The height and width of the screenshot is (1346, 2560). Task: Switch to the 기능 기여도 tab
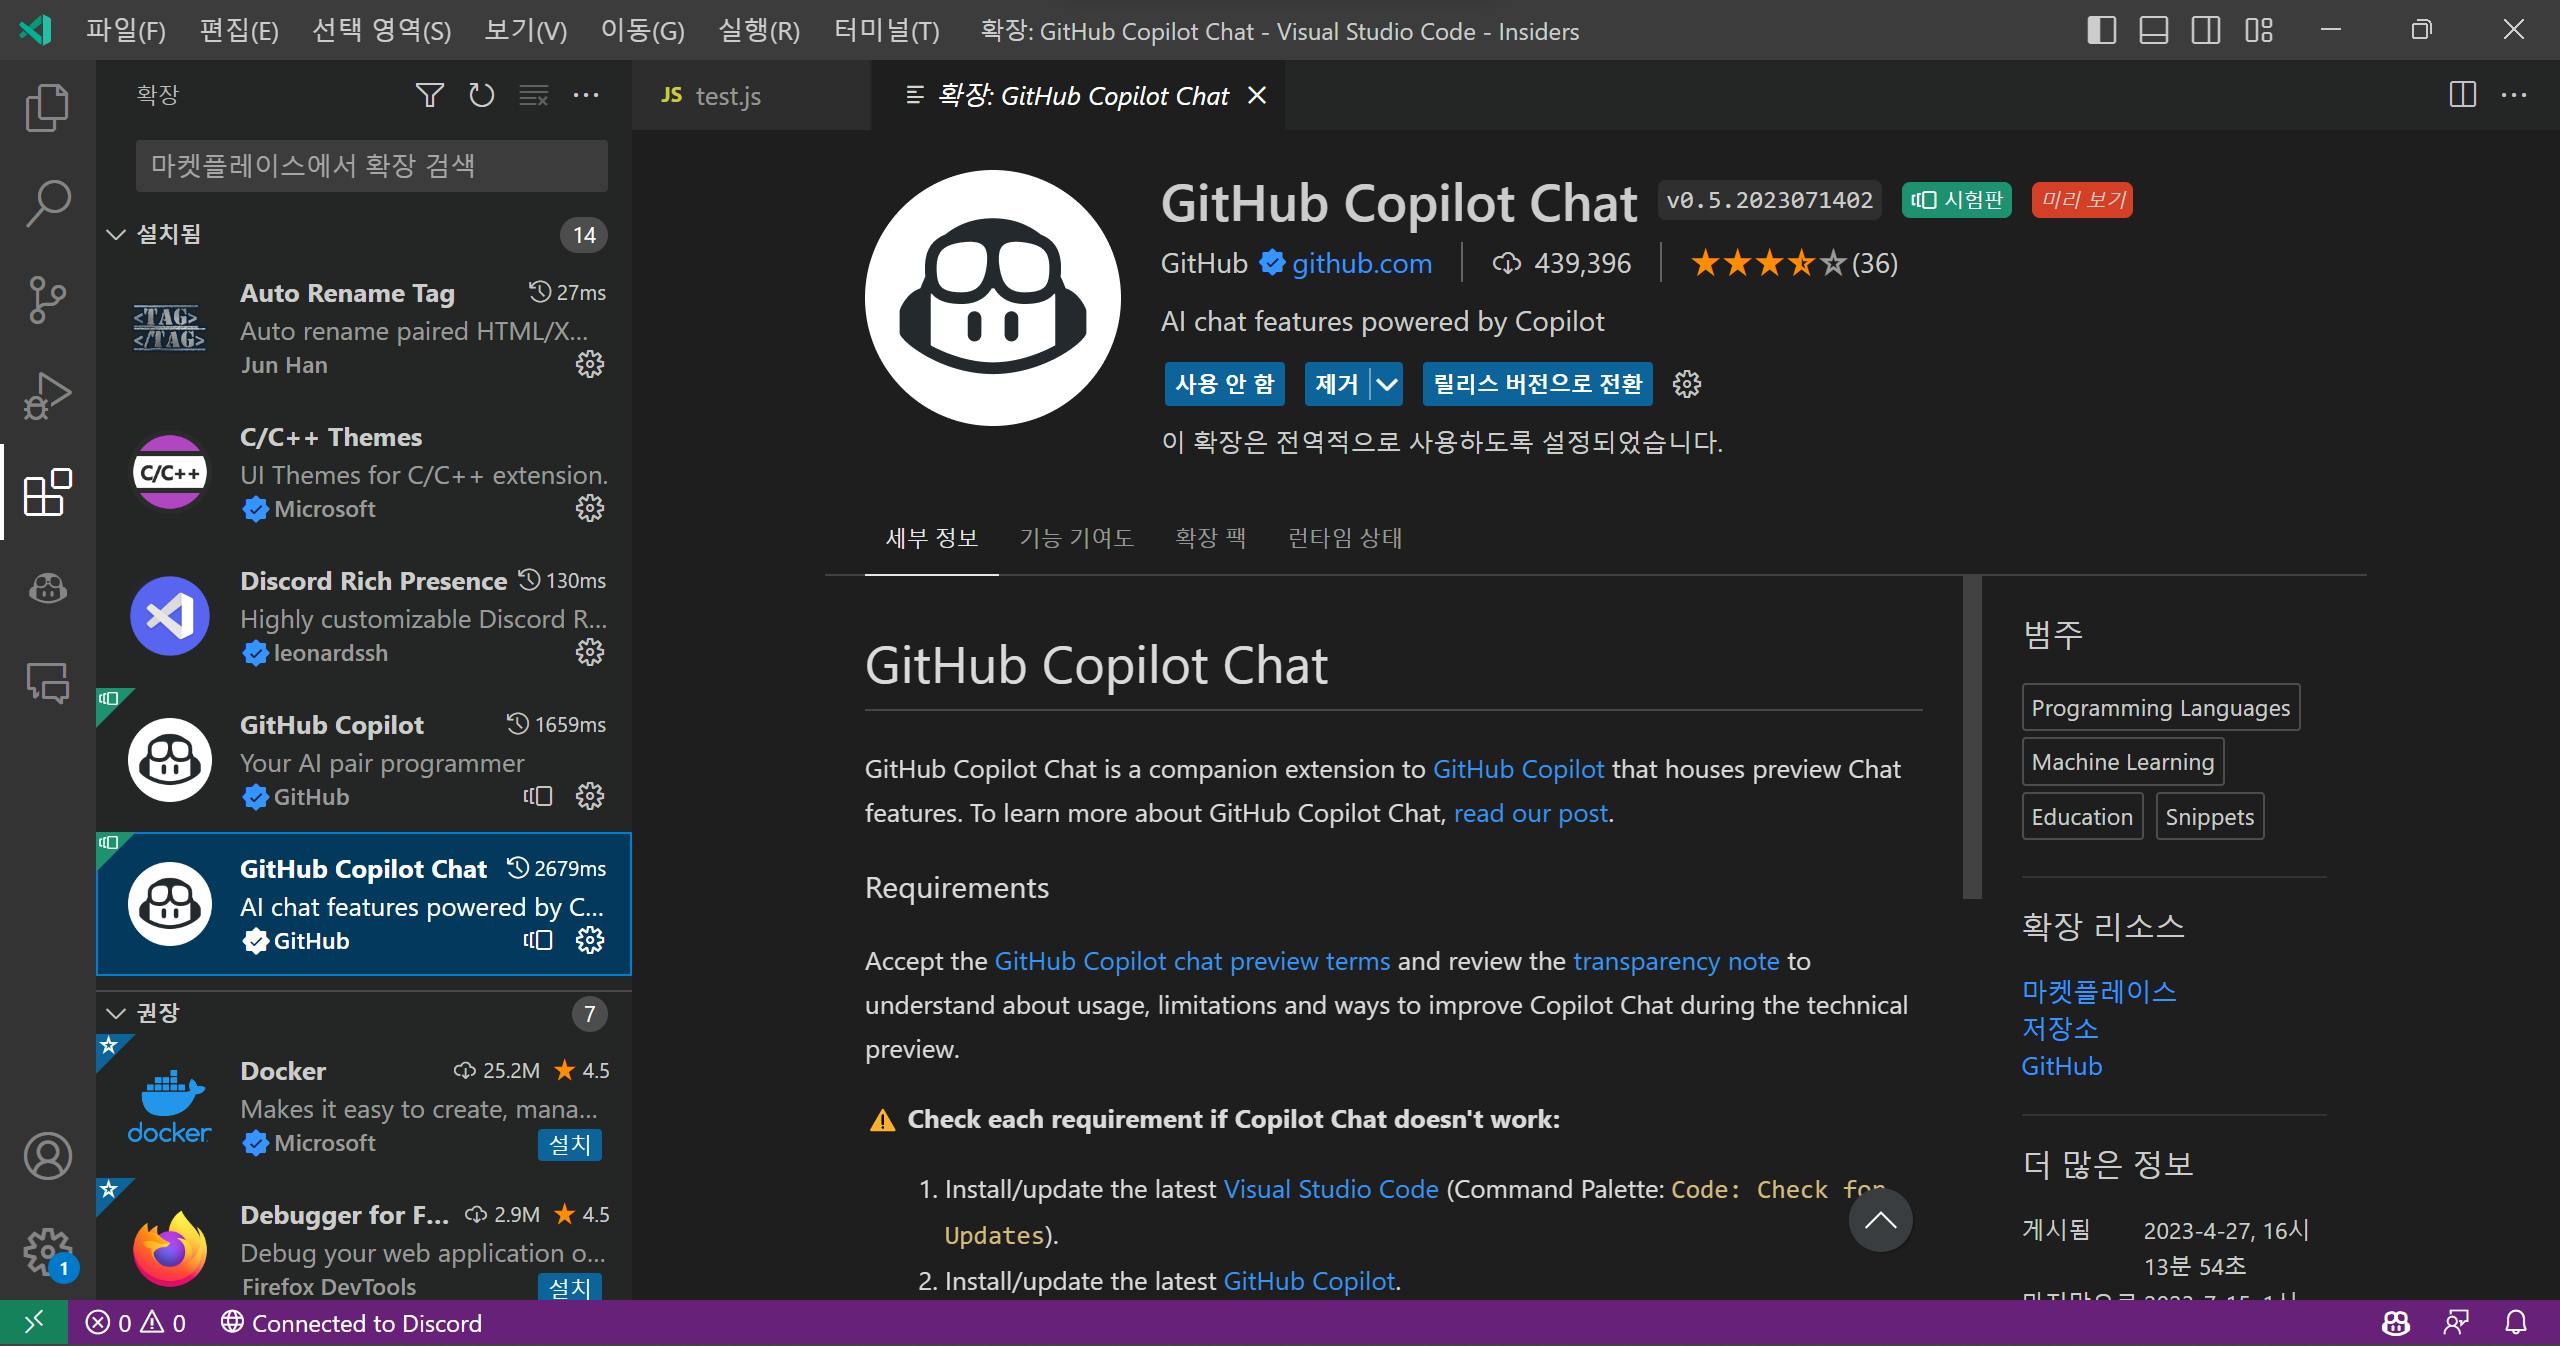1076,538
